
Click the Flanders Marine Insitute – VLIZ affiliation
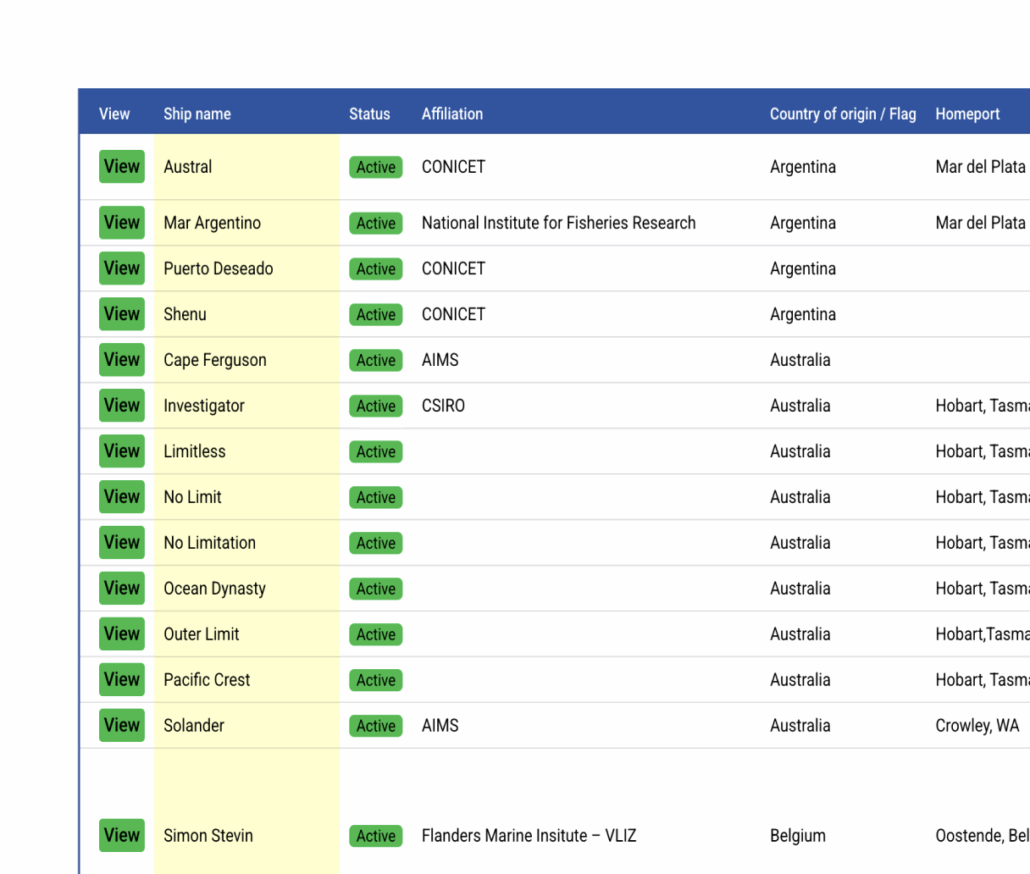click(x=529, y=835)
